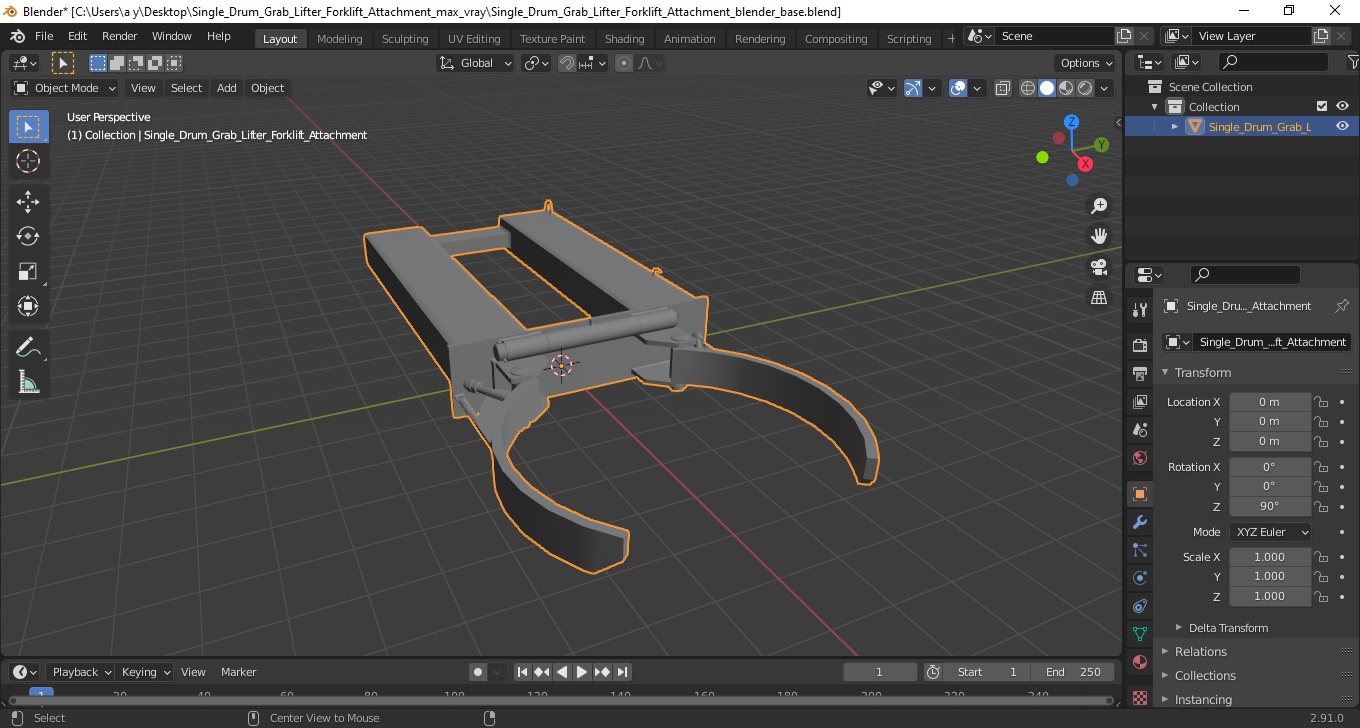Viewport: 1360px width, 728px height.
Task: Expand the Collections properties panel
Action: [x=1205, y=675]
